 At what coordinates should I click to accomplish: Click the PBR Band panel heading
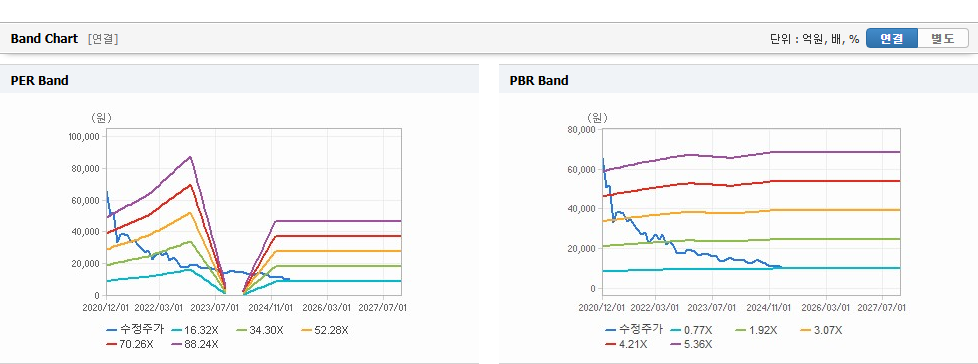click(x=539, y=80)
